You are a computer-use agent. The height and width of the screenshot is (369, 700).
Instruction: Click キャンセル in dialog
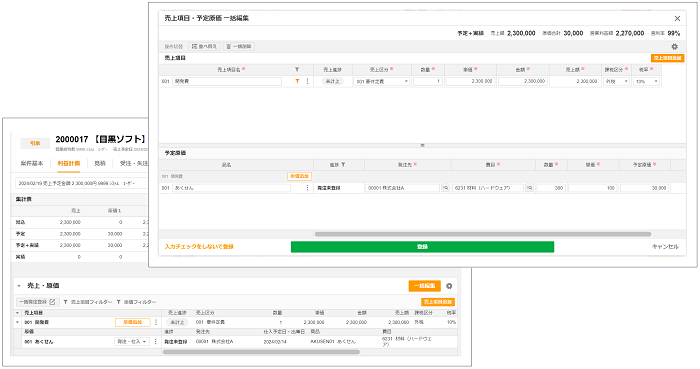pyautogui.click(x=665, y=247)
